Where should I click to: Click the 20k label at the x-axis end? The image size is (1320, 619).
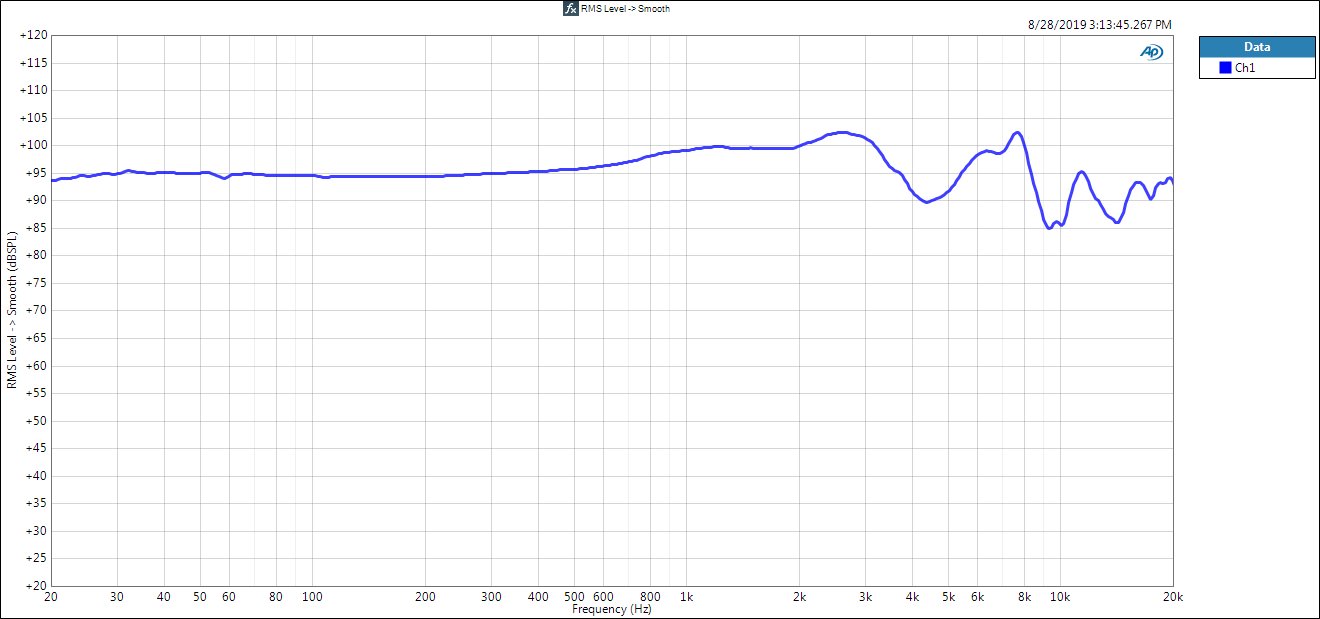pyautogui.click(x=1172, y=596)
